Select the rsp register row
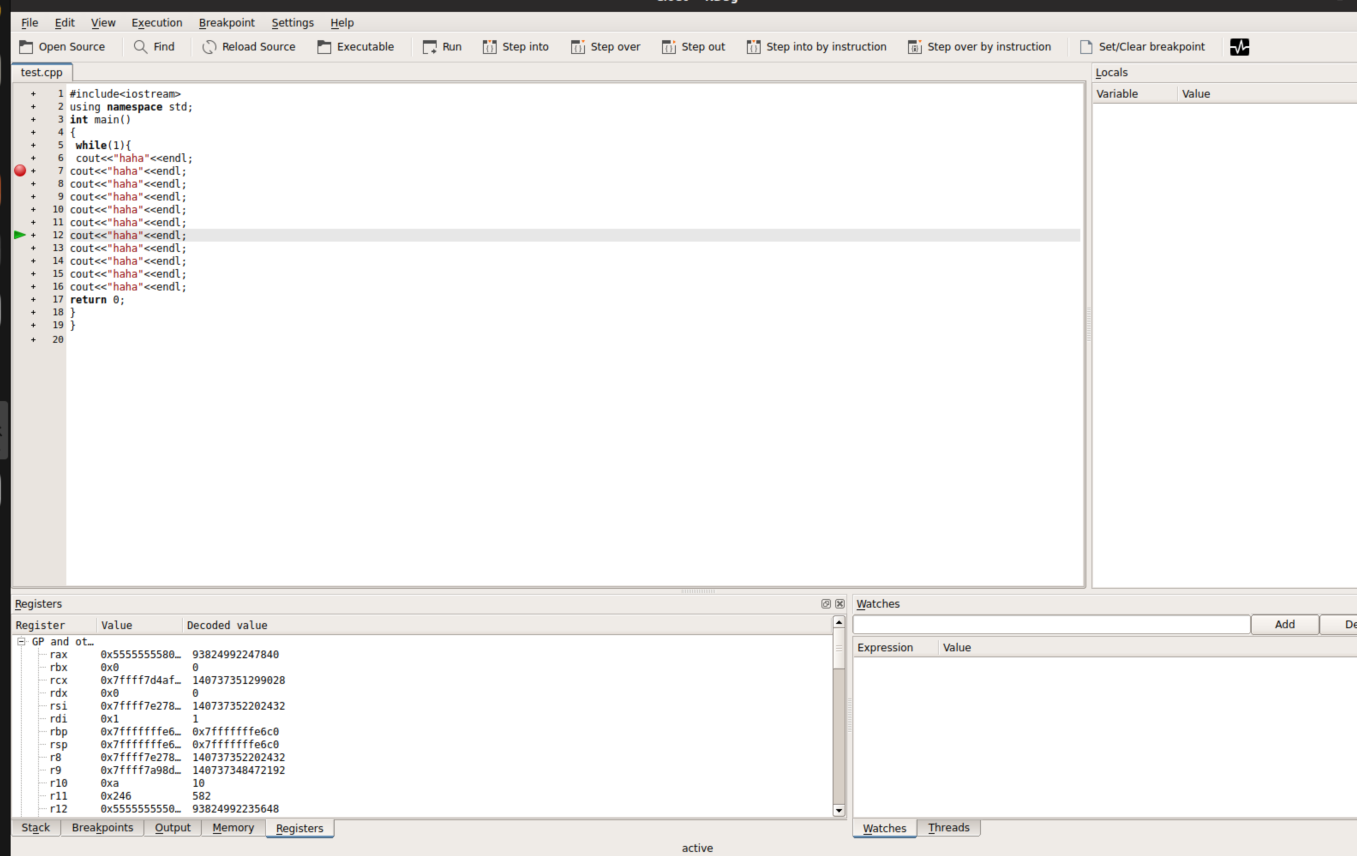 (422, 745)
